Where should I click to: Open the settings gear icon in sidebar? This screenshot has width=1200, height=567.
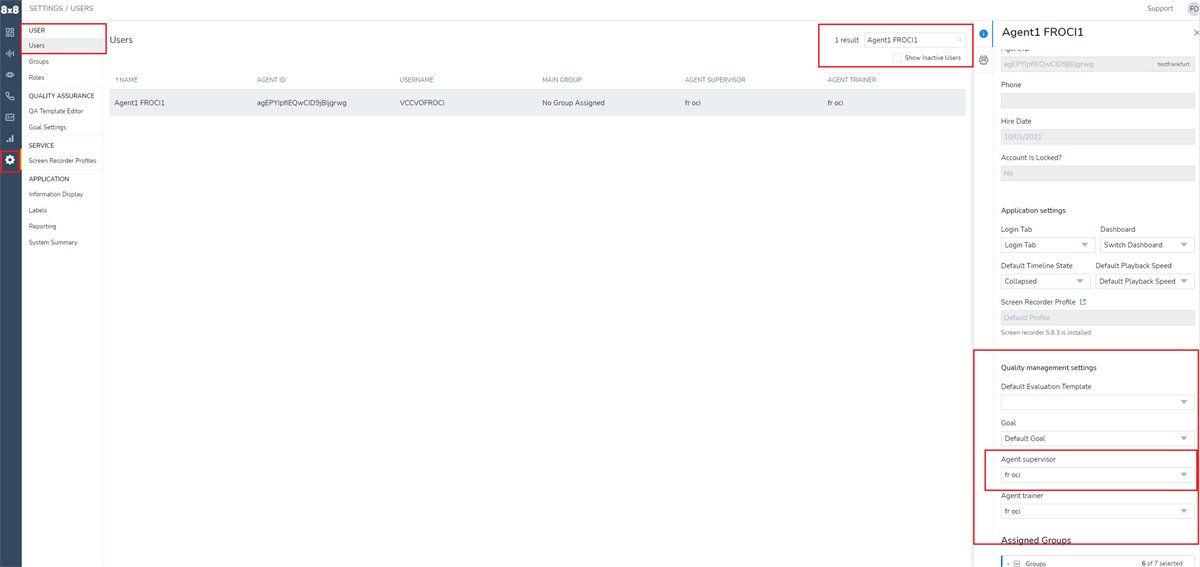[x=10, y=160]
